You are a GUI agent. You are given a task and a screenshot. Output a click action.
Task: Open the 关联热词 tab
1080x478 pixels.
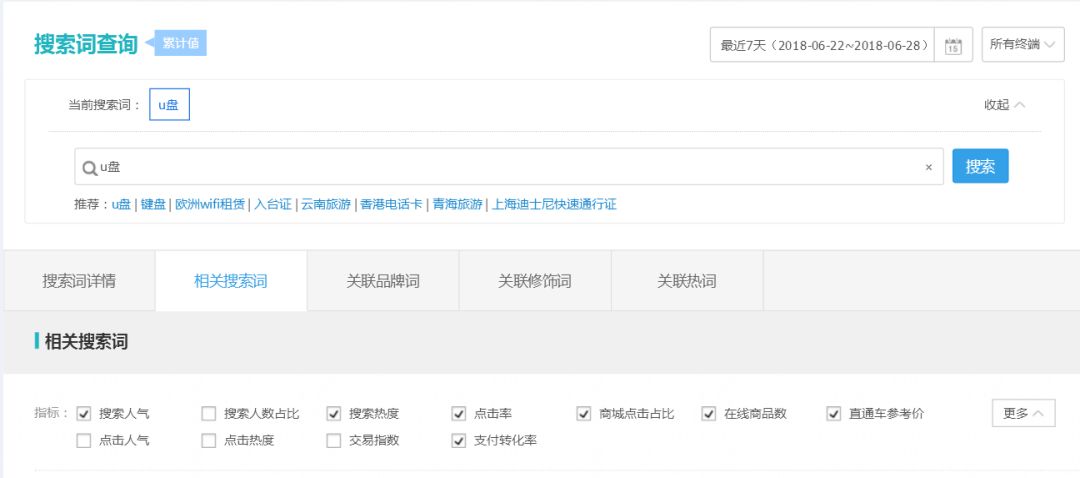pyautogui.click(x=687, y=281)
